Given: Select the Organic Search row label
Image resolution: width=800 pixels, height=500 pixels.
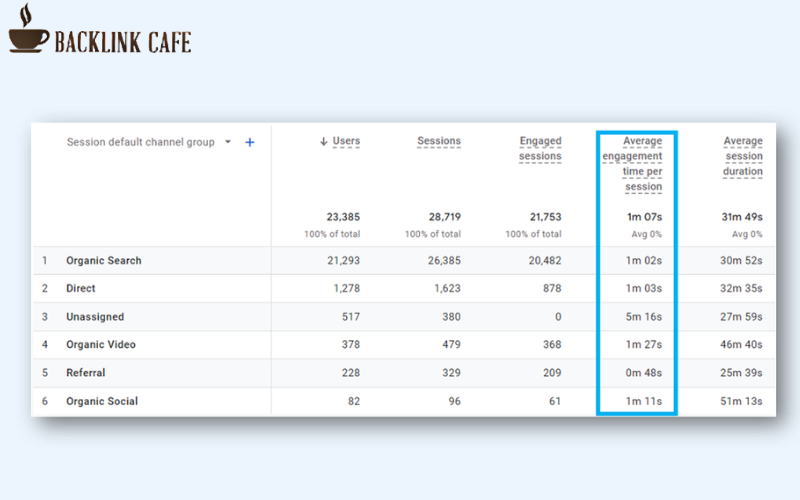Looking at the screenshot, I should pyautogui.click(x=104, y=261).
